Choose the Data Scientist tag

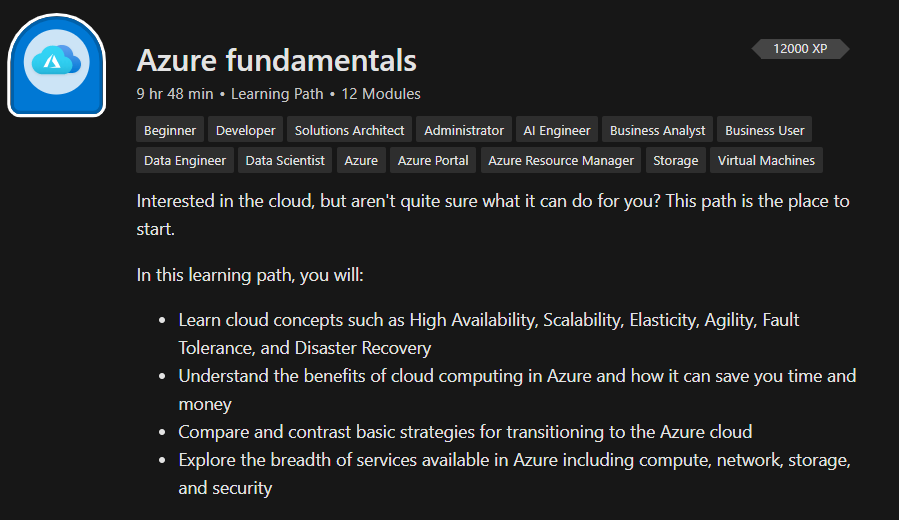285,160
